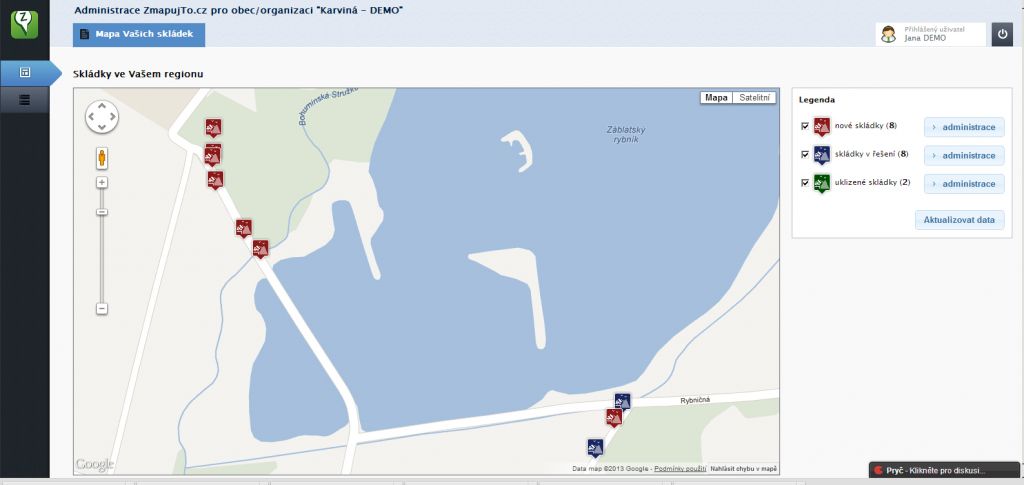Click the power logout button
1024x485 pixels.
click(1002, 34)
